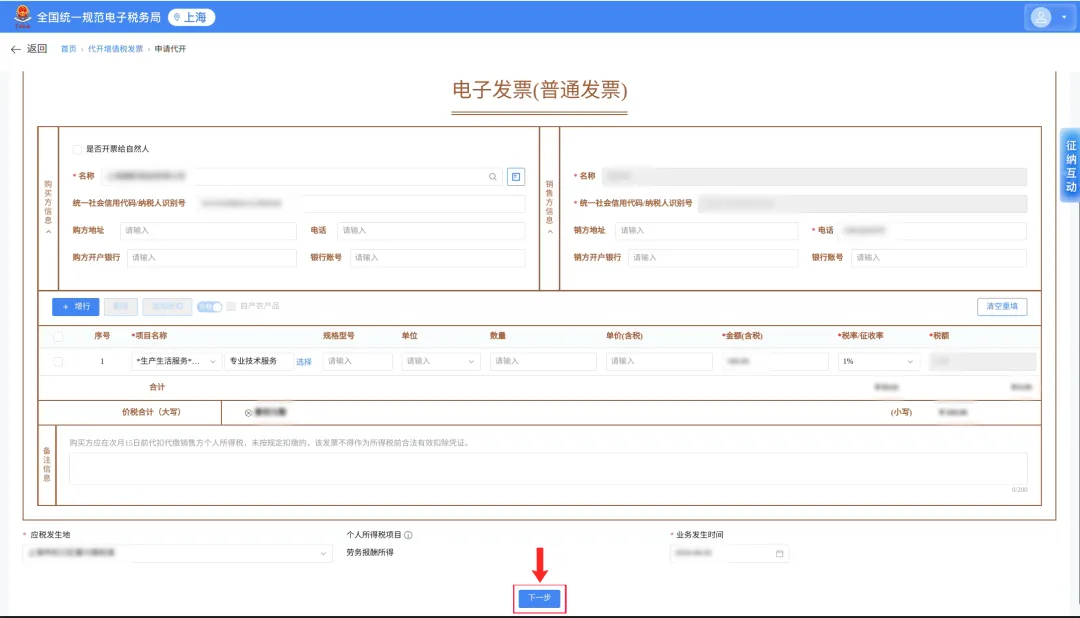Screen dimensions: 1080x618
Task: Click the seller 电话 input field
Action: [x=933, y=230]
